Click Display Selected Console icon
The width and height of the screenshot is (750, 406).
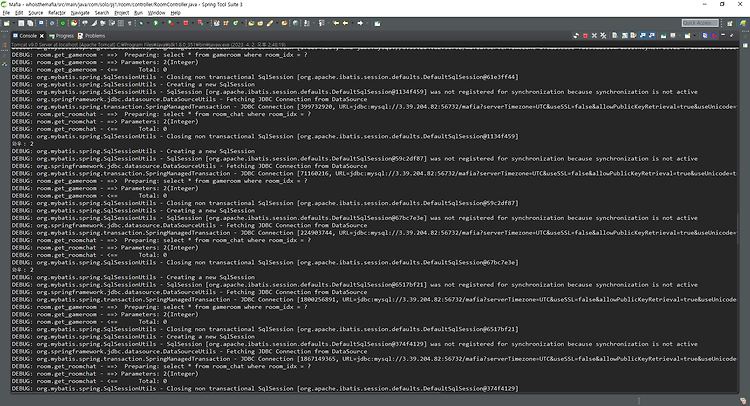(673, 35)
